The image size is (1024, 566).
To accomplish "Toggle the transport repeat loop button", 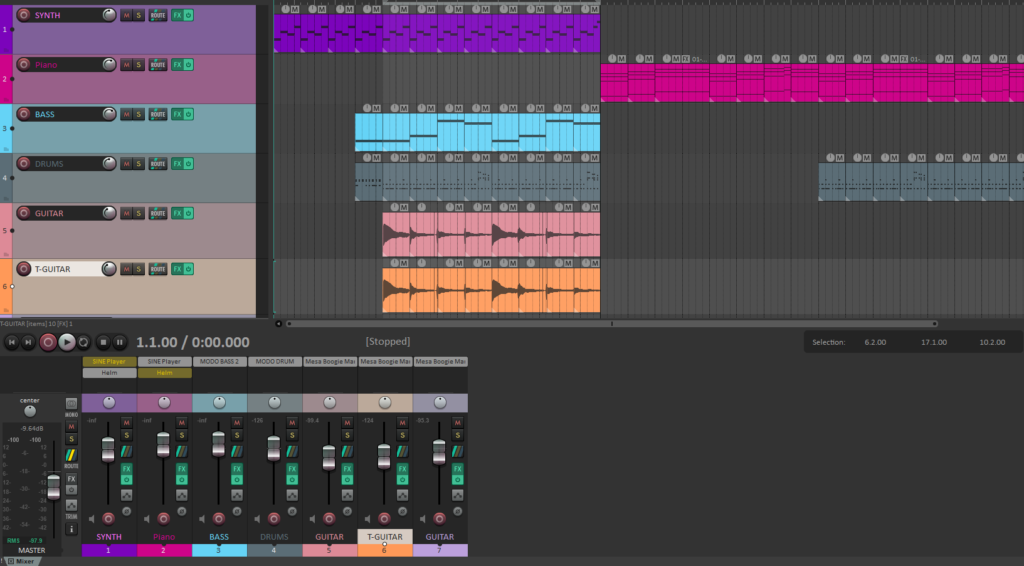I will pos(84,342).
